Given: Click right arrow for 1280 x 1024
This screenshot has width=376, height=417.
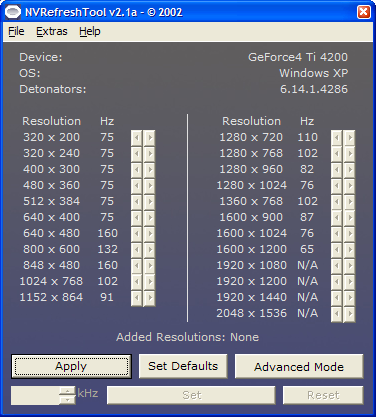Looking at the screenshot, I should click(350, 186).
